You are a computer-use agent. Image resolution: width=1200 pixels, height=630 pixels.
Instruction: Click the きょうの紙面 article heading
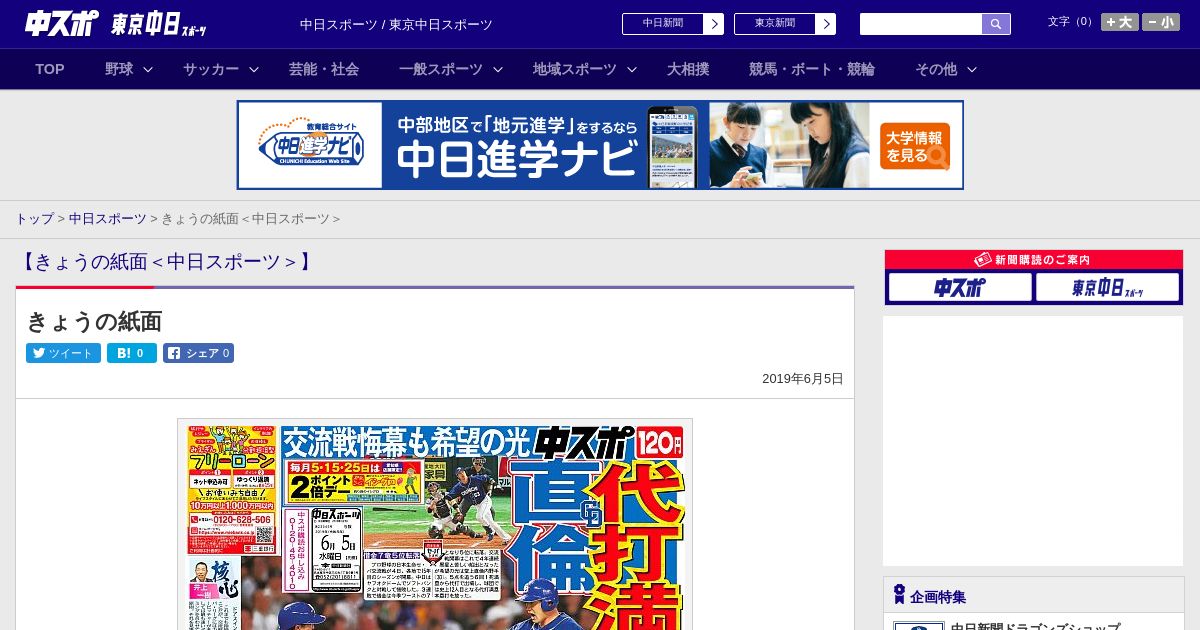pyautogui.click(x=94, y=321)
